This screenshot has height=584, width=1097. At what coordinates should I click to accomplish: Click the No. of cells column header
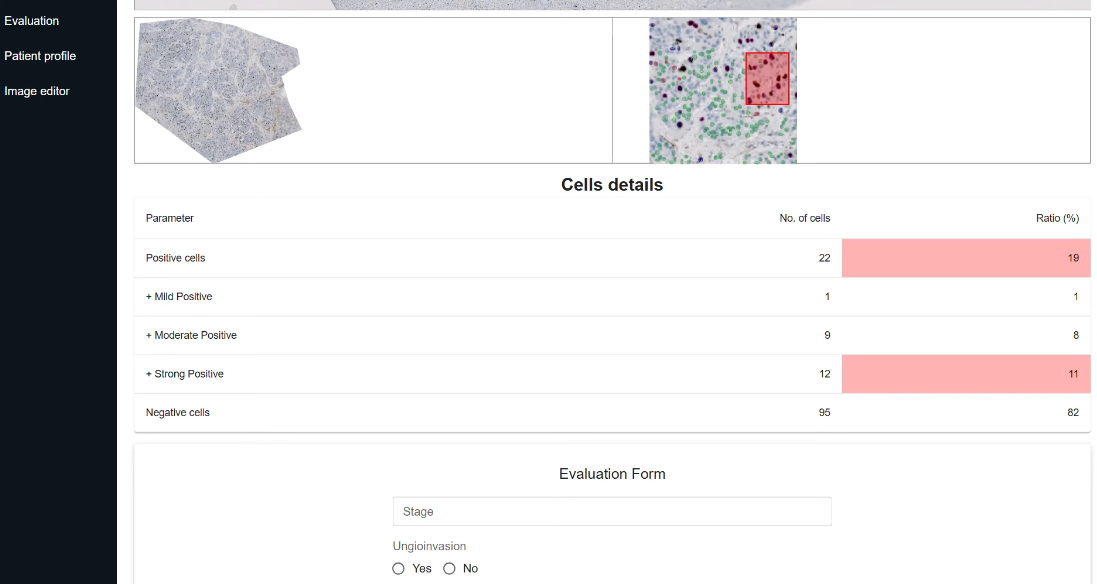point(805,218)
